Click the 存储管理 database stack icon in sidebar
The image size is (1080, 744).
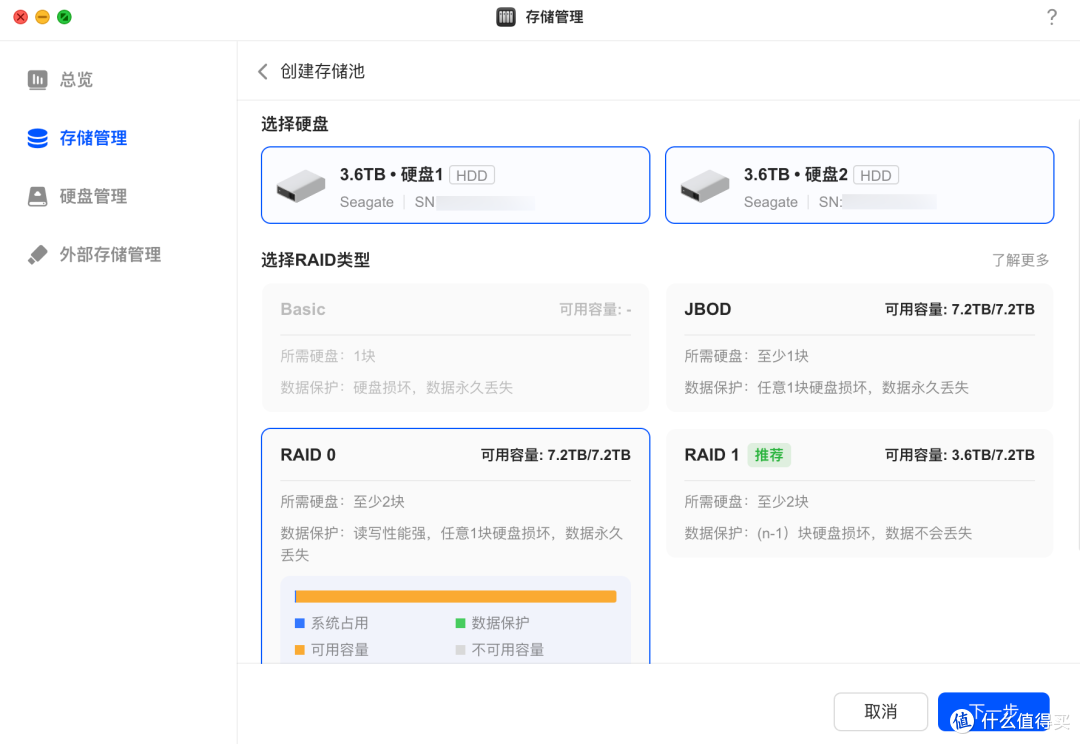37,138
